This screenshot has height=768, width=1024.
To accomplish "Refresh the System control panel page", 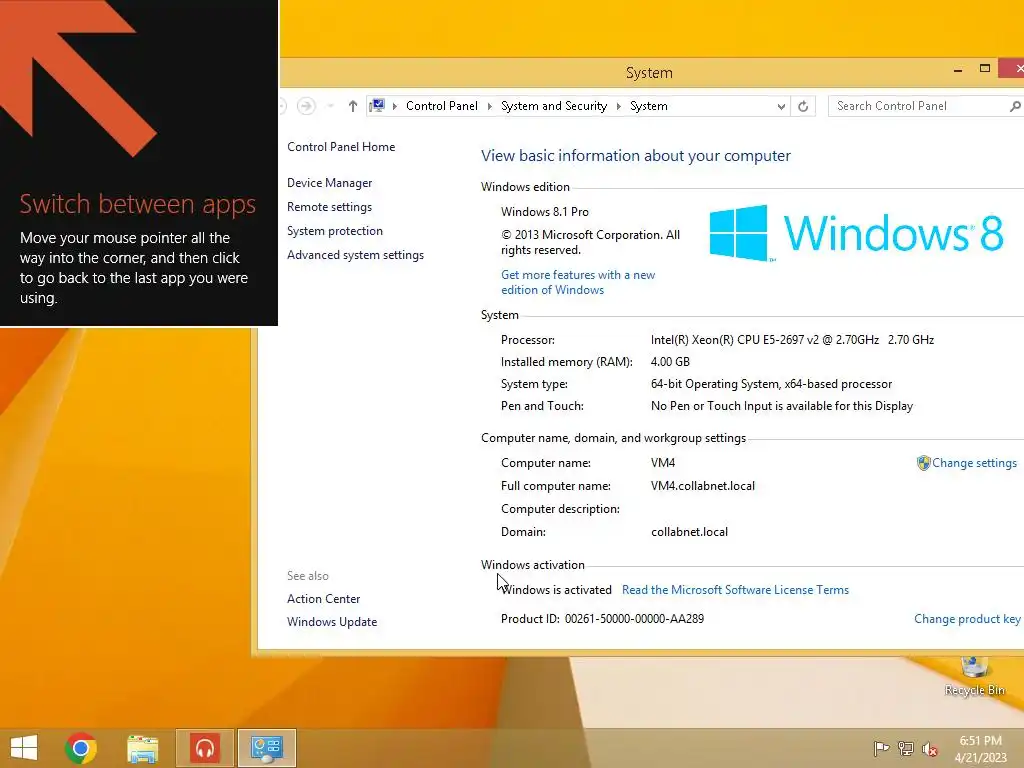I will (x=803, y=106).
